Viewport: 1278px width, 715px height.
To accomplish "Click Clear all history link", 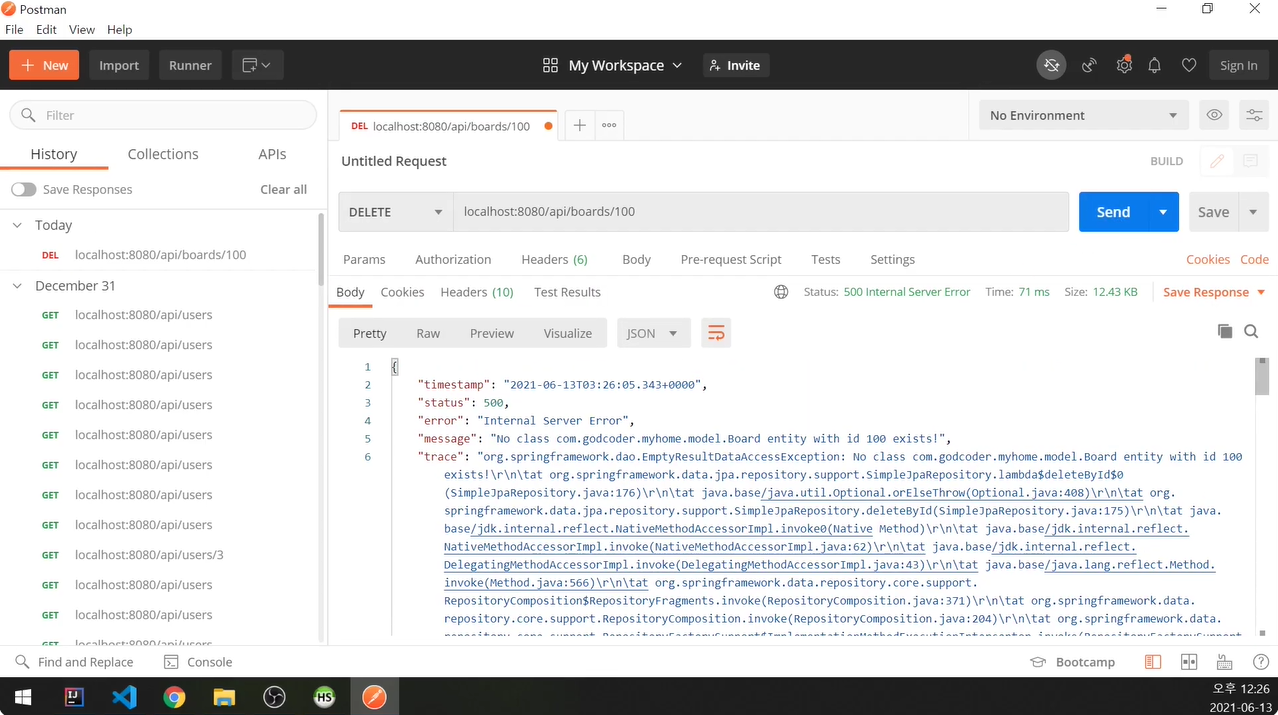I will click(284, 189).
